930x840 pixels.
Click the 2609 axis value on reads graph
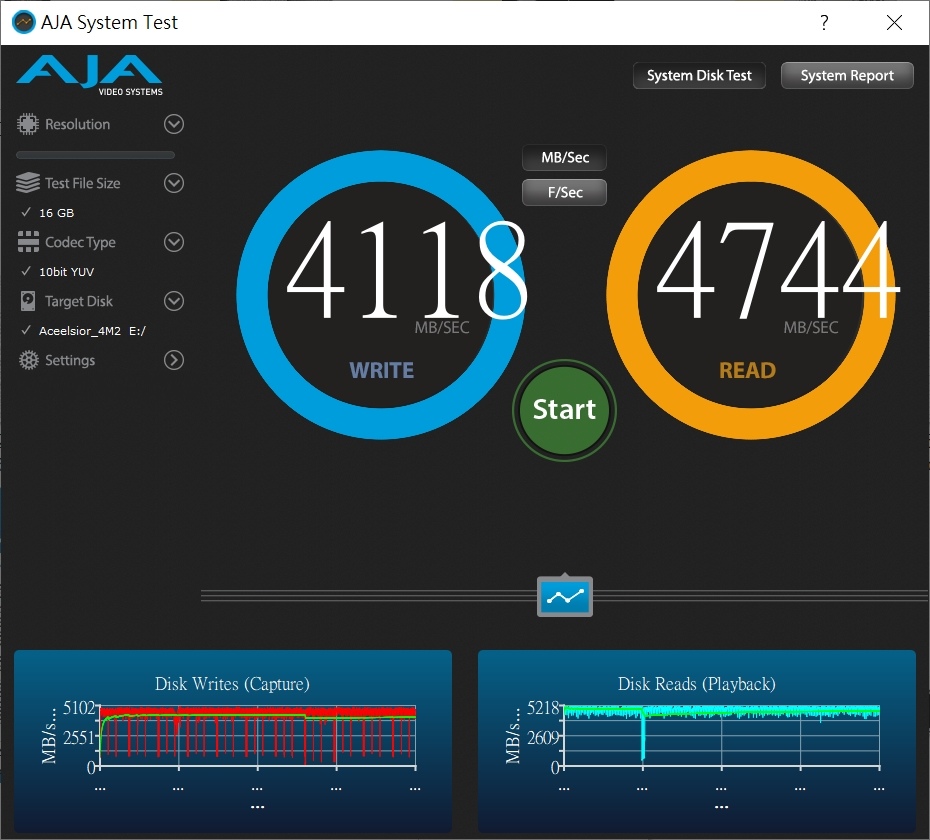click(x=543, y=738)
